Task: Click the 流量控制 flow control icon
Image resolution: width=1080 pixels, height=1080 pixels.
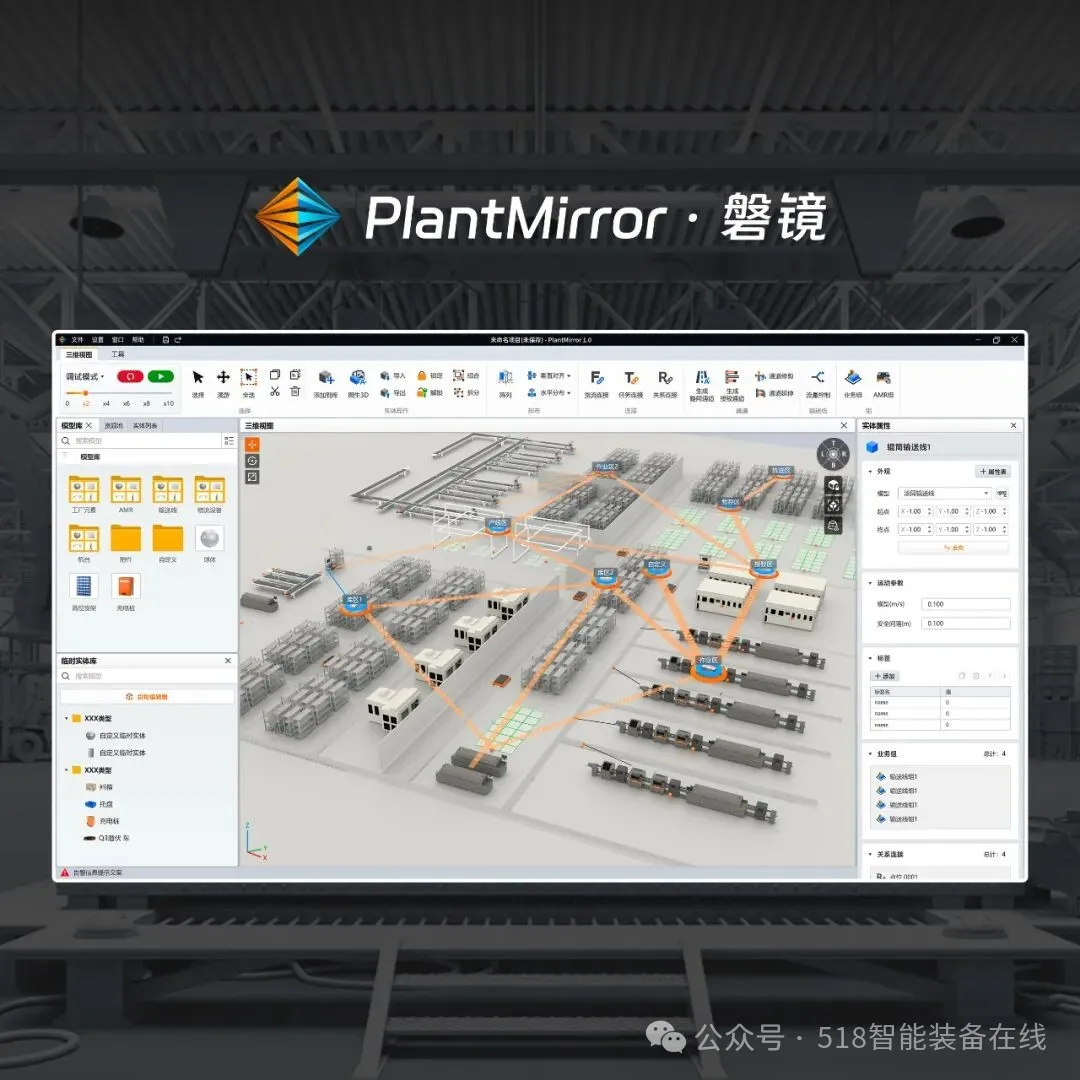Action: coord(818,378)
